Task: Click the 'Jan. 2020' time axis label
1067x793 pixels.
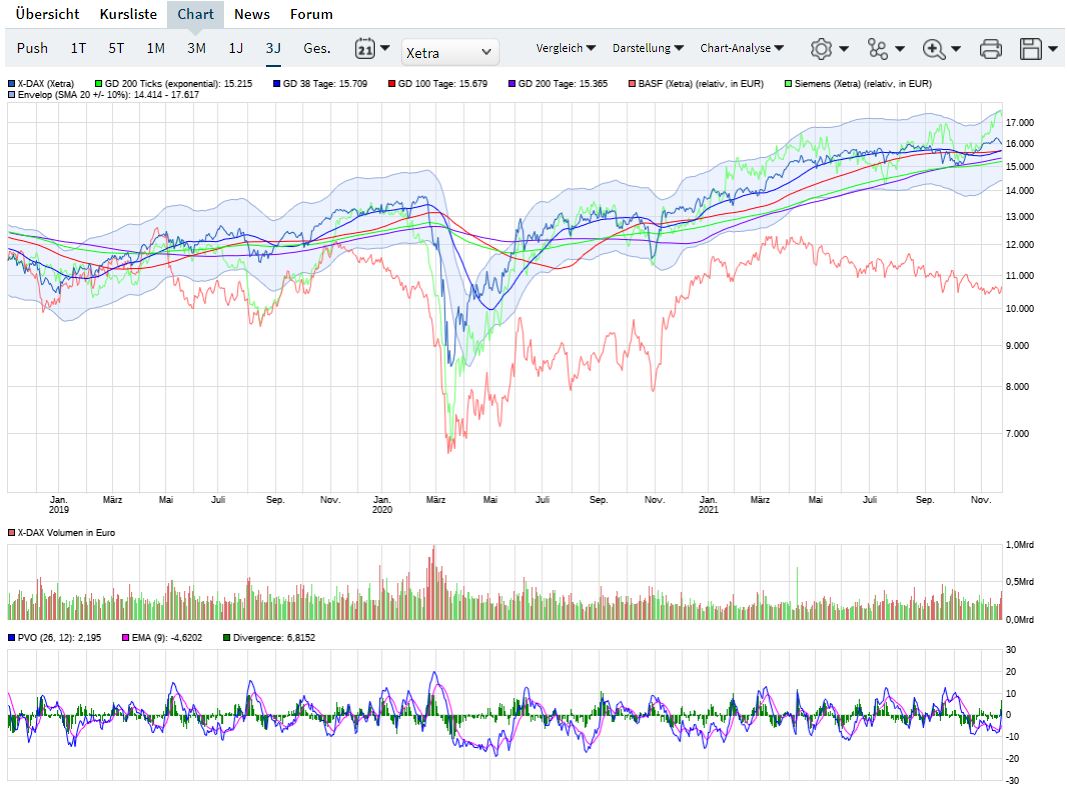Action: click(x=382, y=504)
